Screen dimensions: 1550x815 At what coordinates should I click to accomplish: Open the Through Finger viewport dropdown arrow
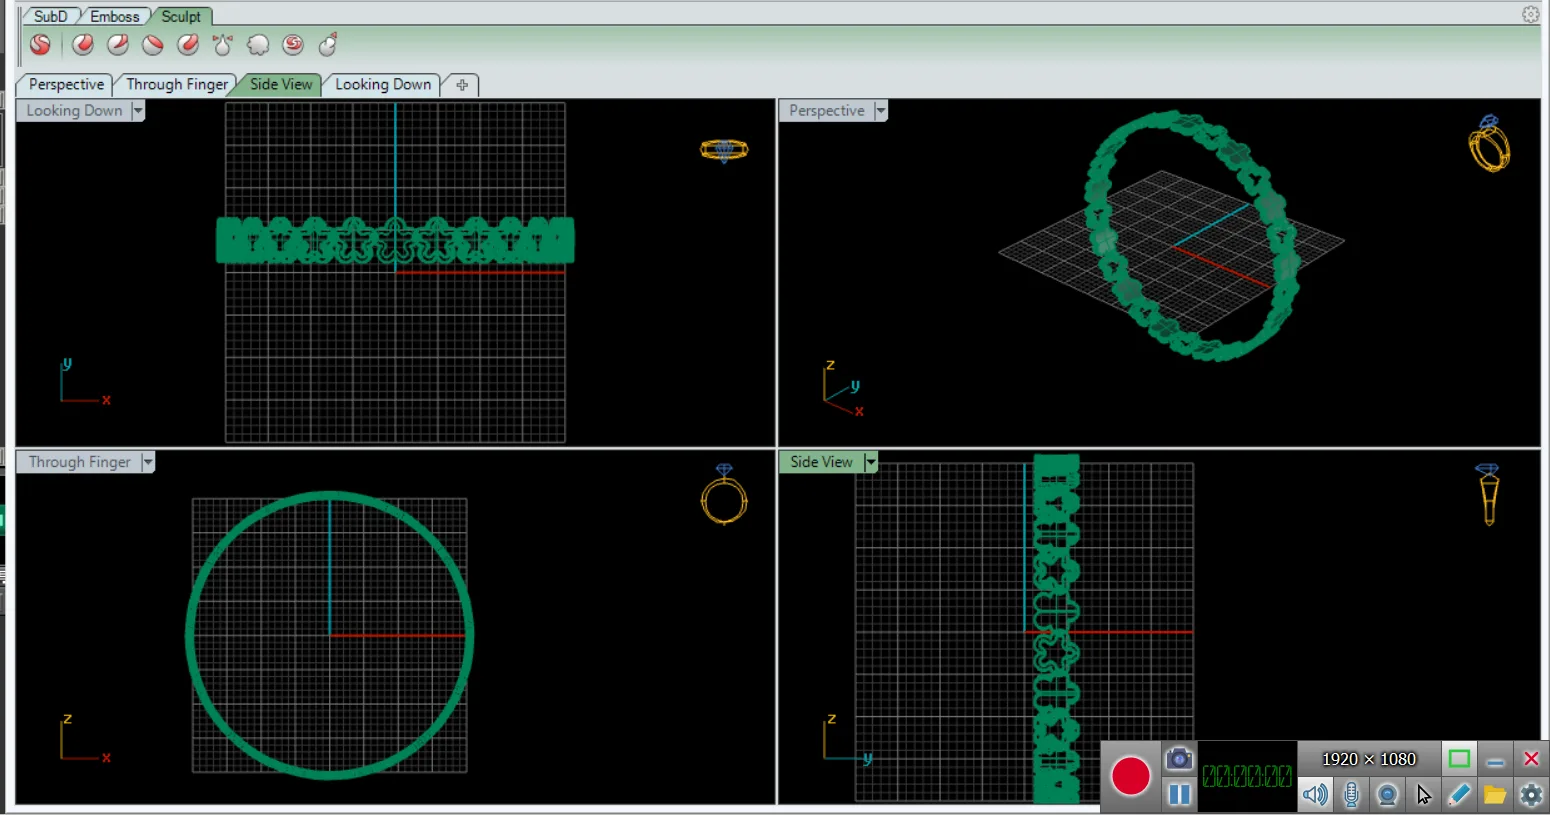coord(148,462)
